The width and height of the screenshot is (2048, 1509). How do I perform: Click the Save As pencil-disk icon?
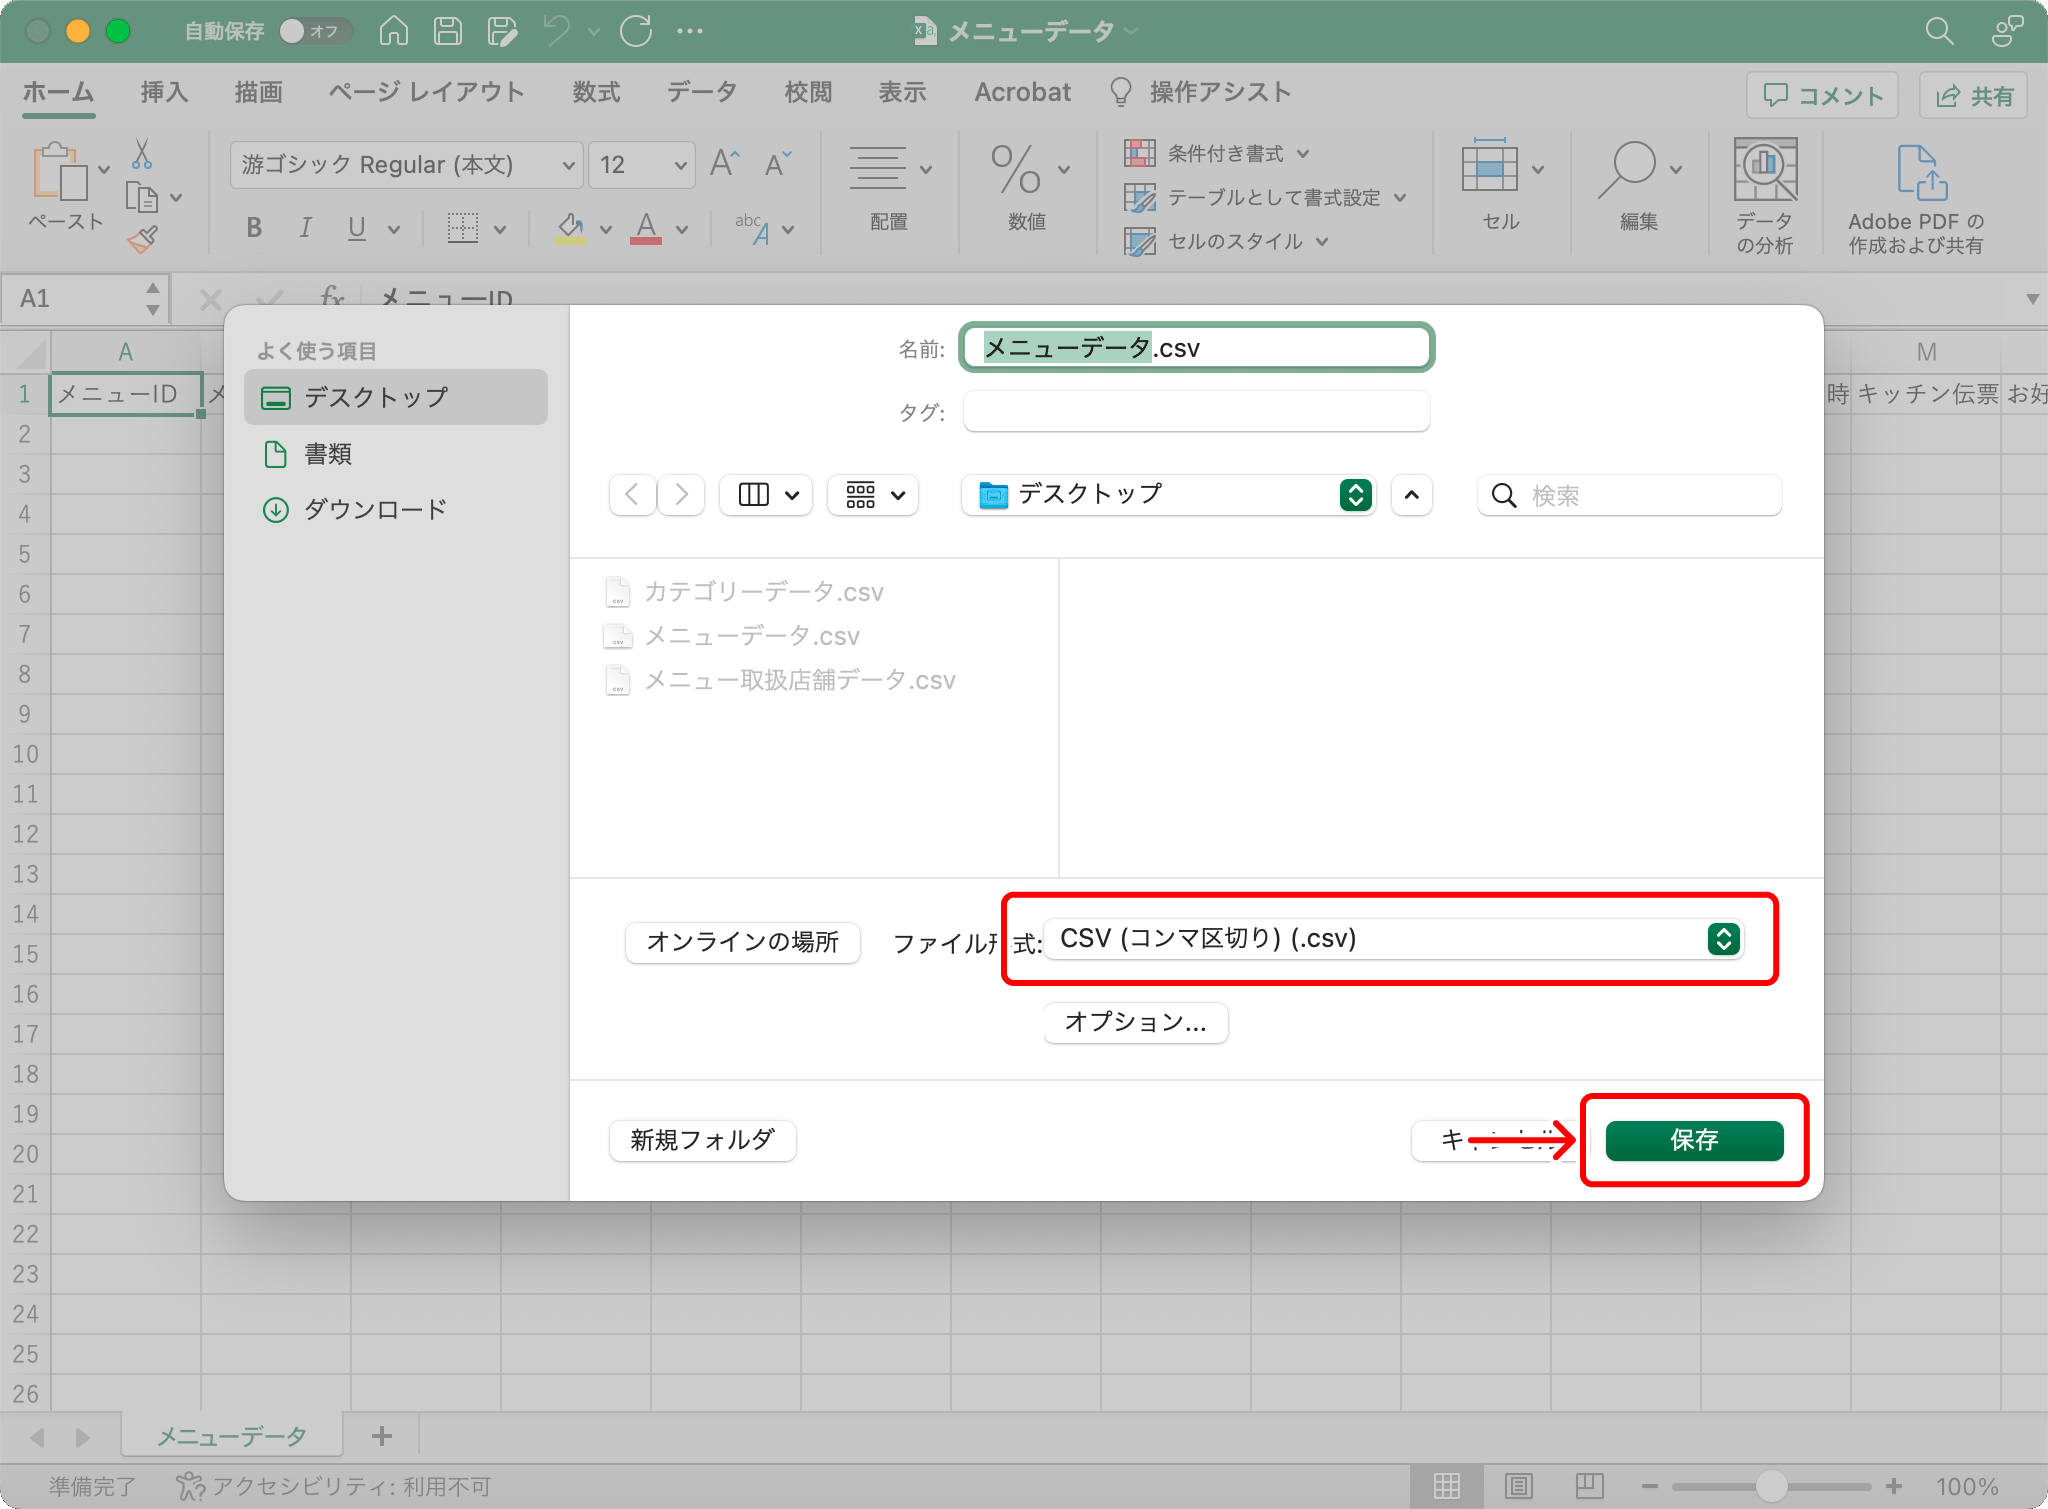point(502,31)
